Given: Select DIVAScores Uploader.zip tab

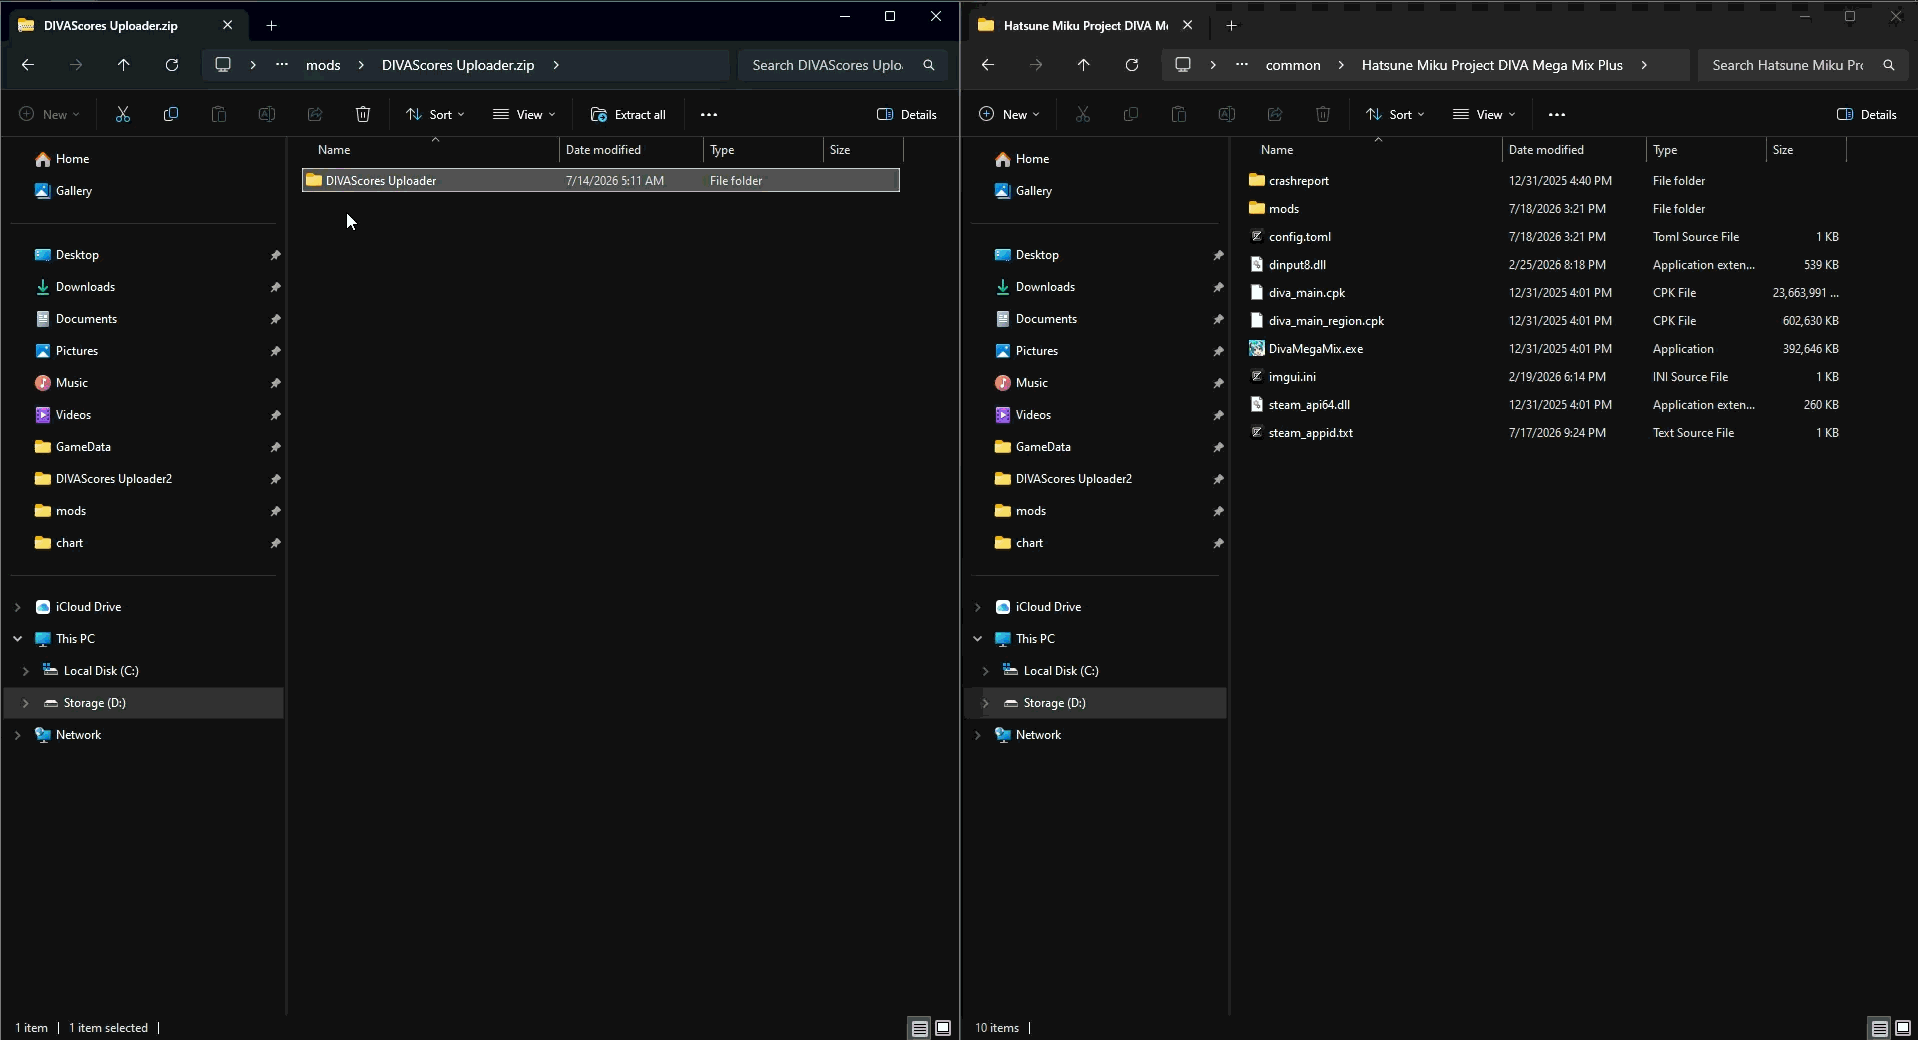Looking at the screenshot, I should tap(127, 26).
